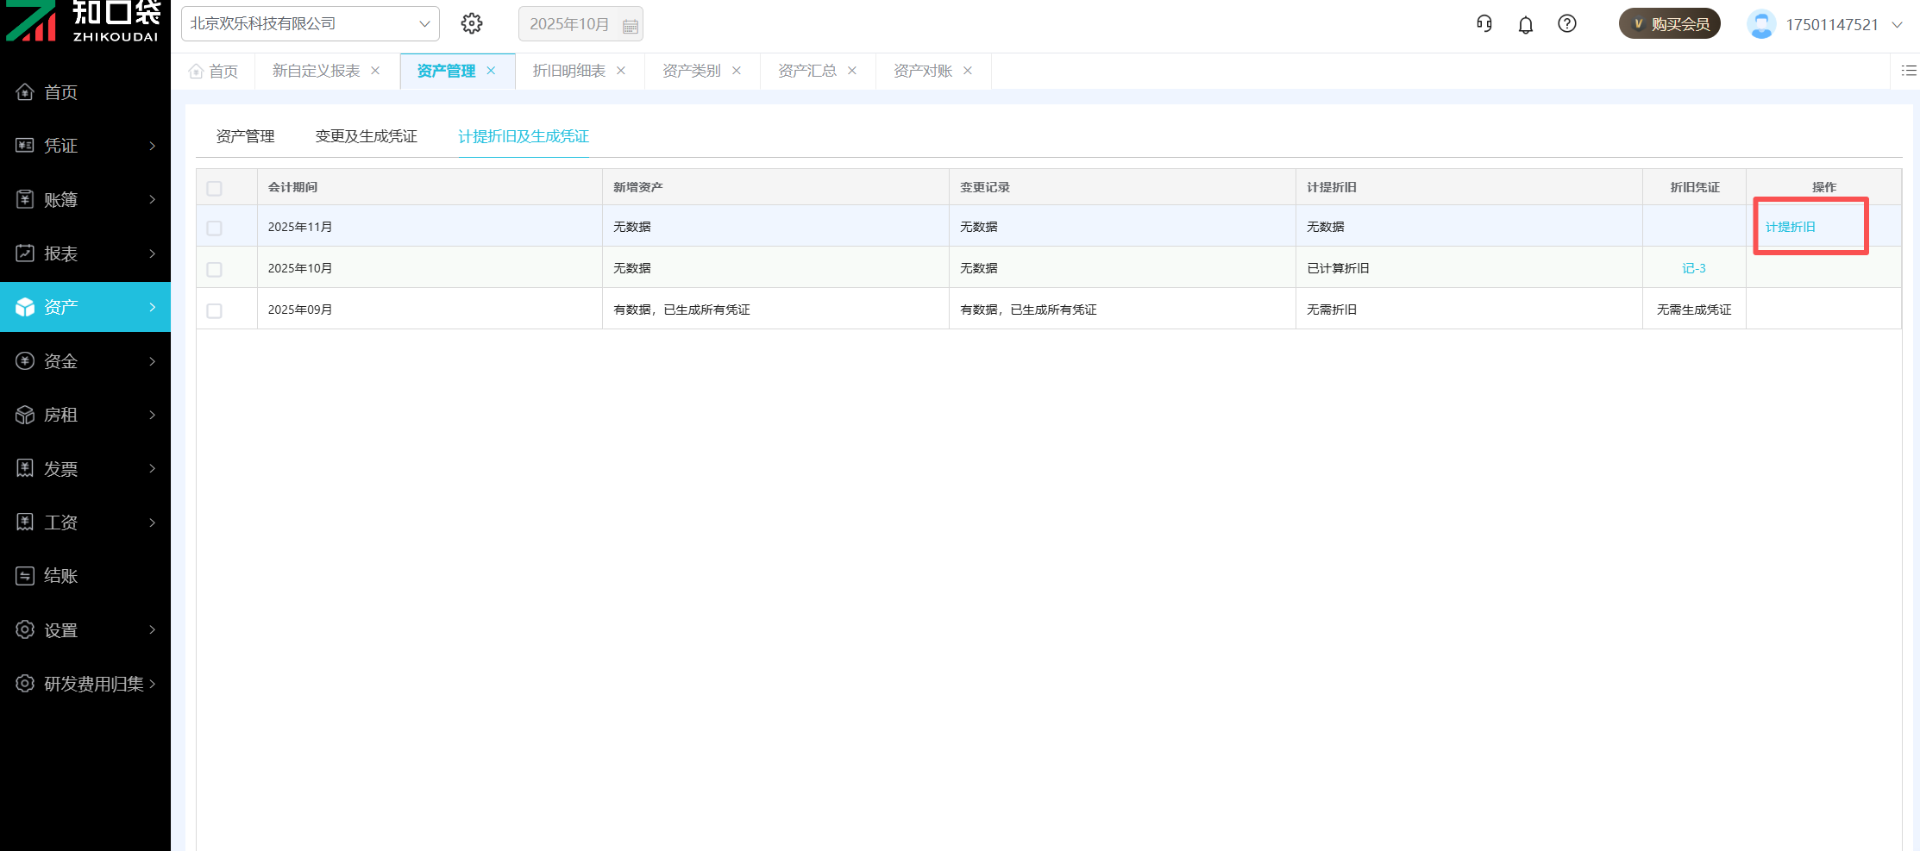Click the settings gear icon beside company selector

click(472, 24)
